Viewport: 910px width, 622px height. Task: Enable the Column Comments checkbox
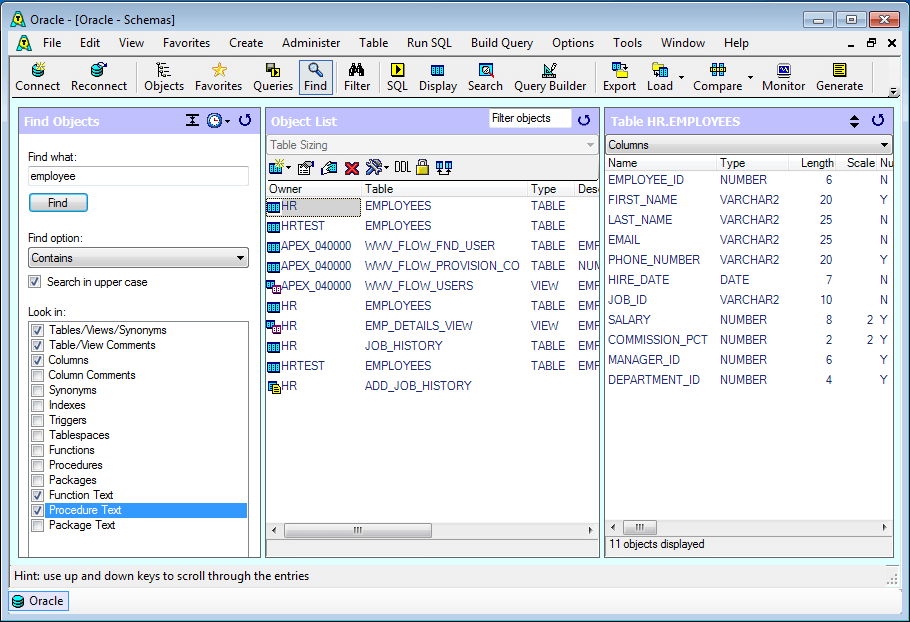click(38, 375)
